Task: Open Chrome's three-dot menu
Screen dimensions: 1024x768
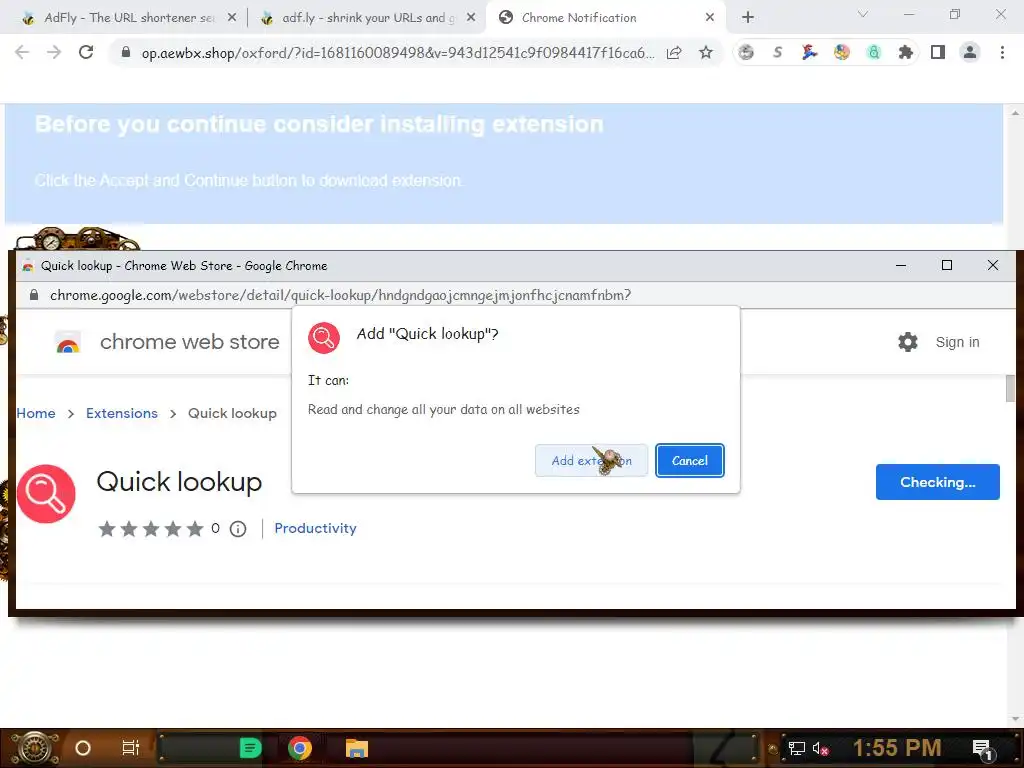Action: point(1002,52)
